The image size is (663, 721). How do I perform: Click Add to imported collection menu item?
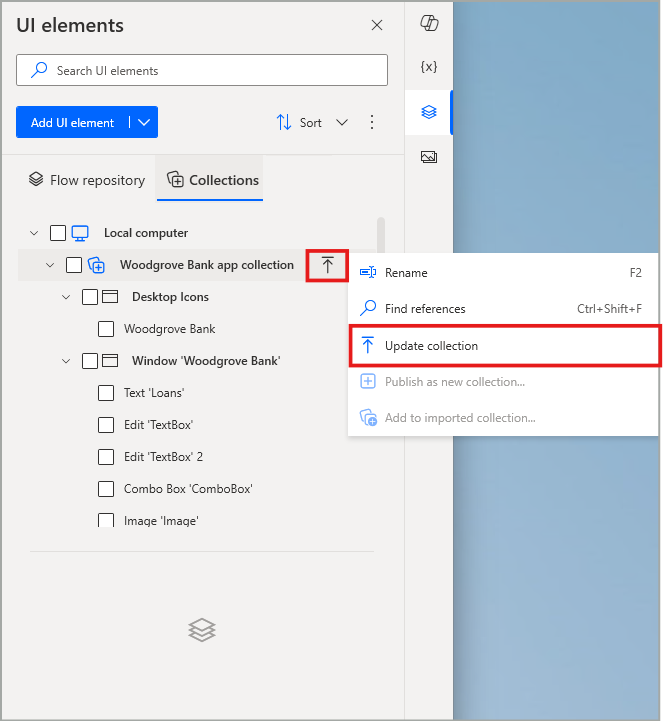pyautogui.click(x=503, y=418)
